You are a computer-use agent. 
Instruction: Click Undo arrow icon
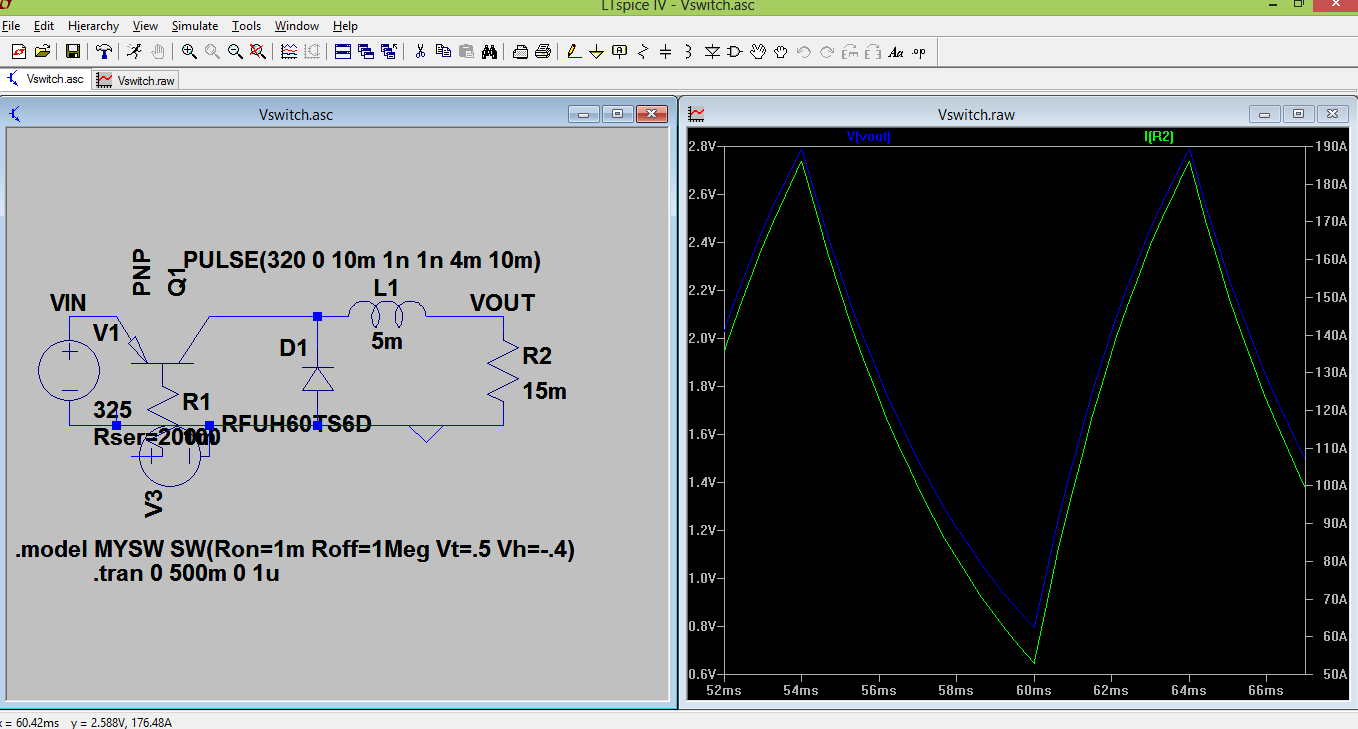[x=804, y=51]
